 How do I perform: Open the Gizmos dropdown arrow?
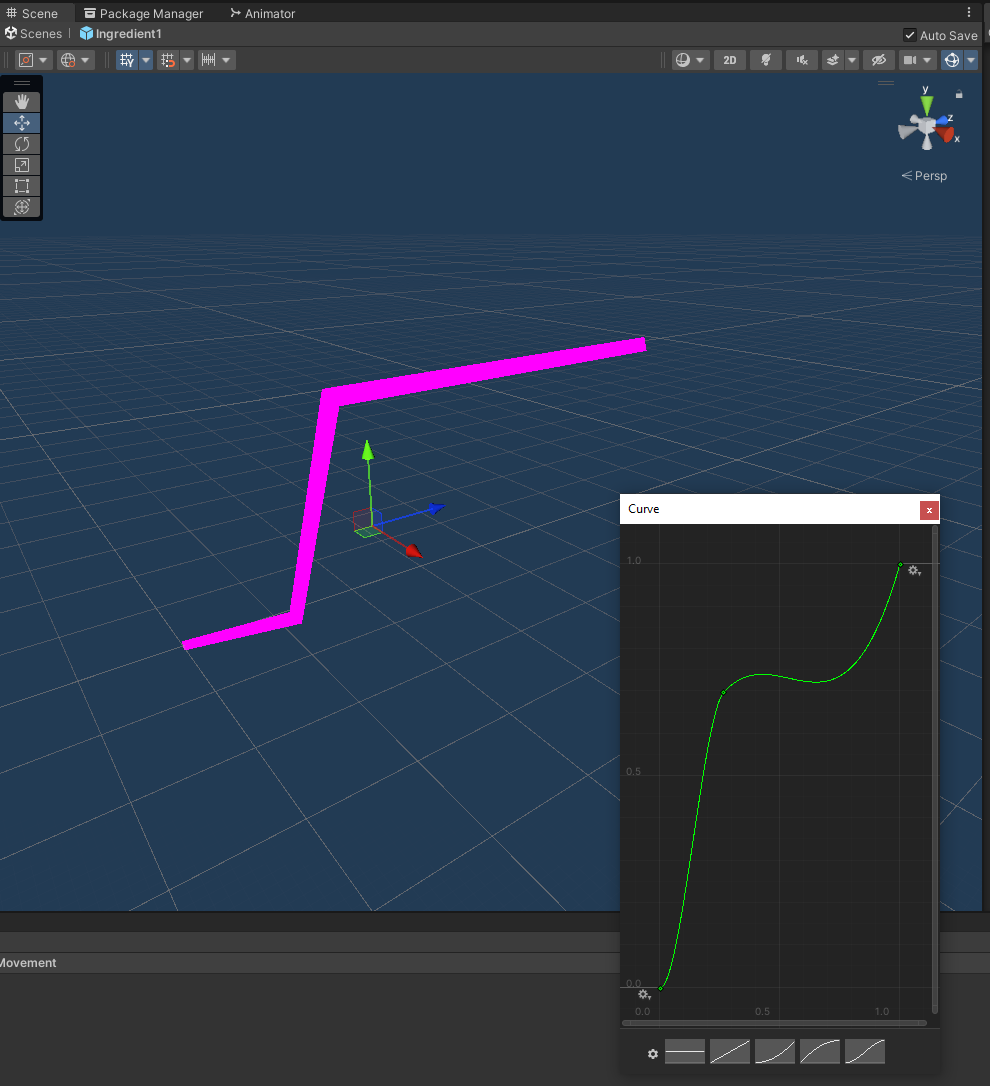point(971,60)
